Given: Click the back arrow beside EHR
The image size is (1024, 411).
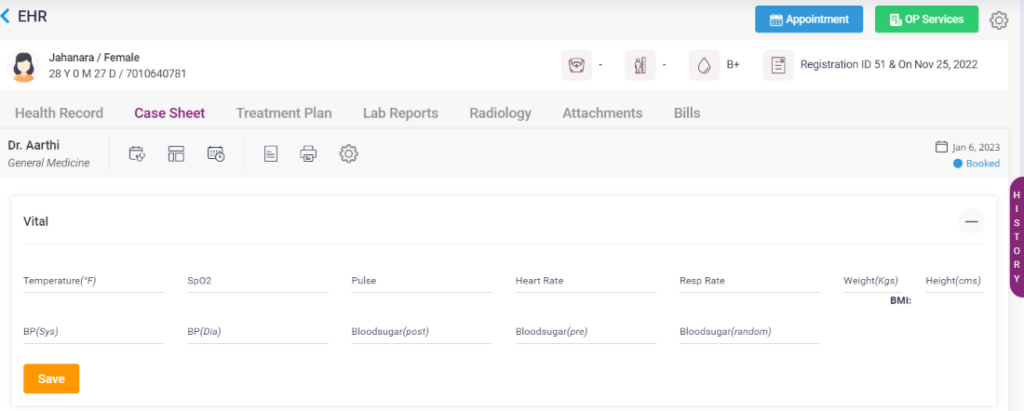Looking at the screenshot, I should click(x=6, y=16).
